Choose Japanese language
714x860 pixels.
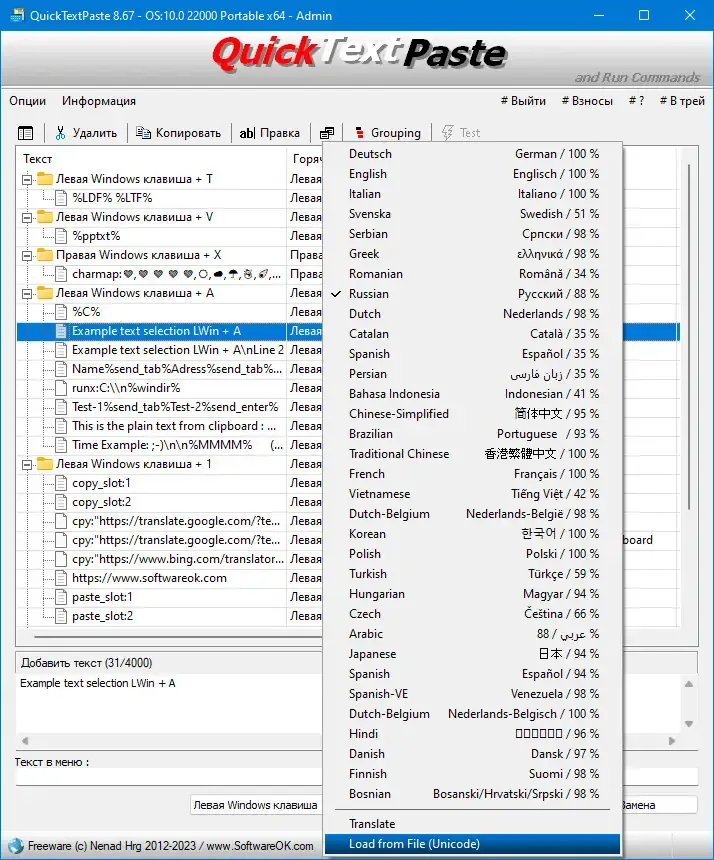coord(473,654)
